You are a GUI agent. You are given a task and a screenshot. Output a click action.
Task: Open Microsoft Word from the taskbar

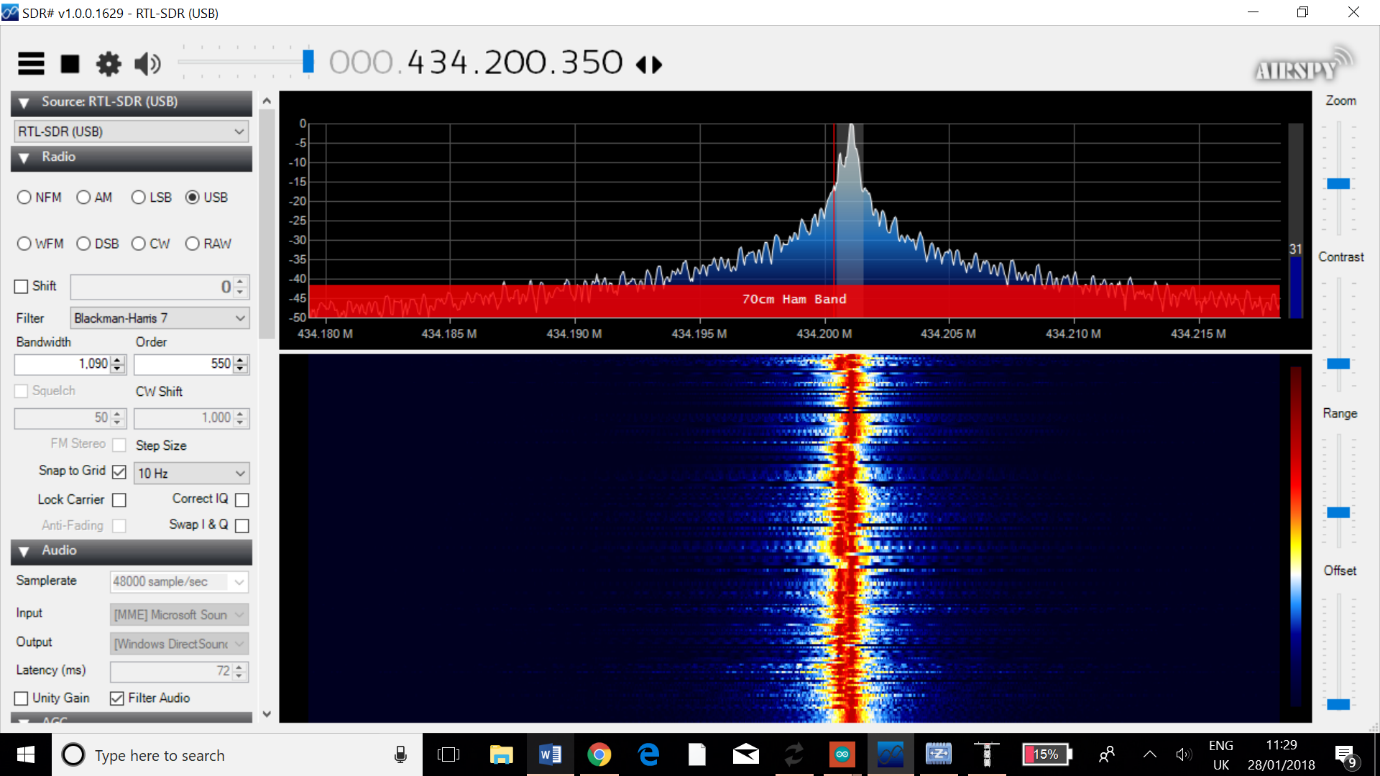(550, 755)
